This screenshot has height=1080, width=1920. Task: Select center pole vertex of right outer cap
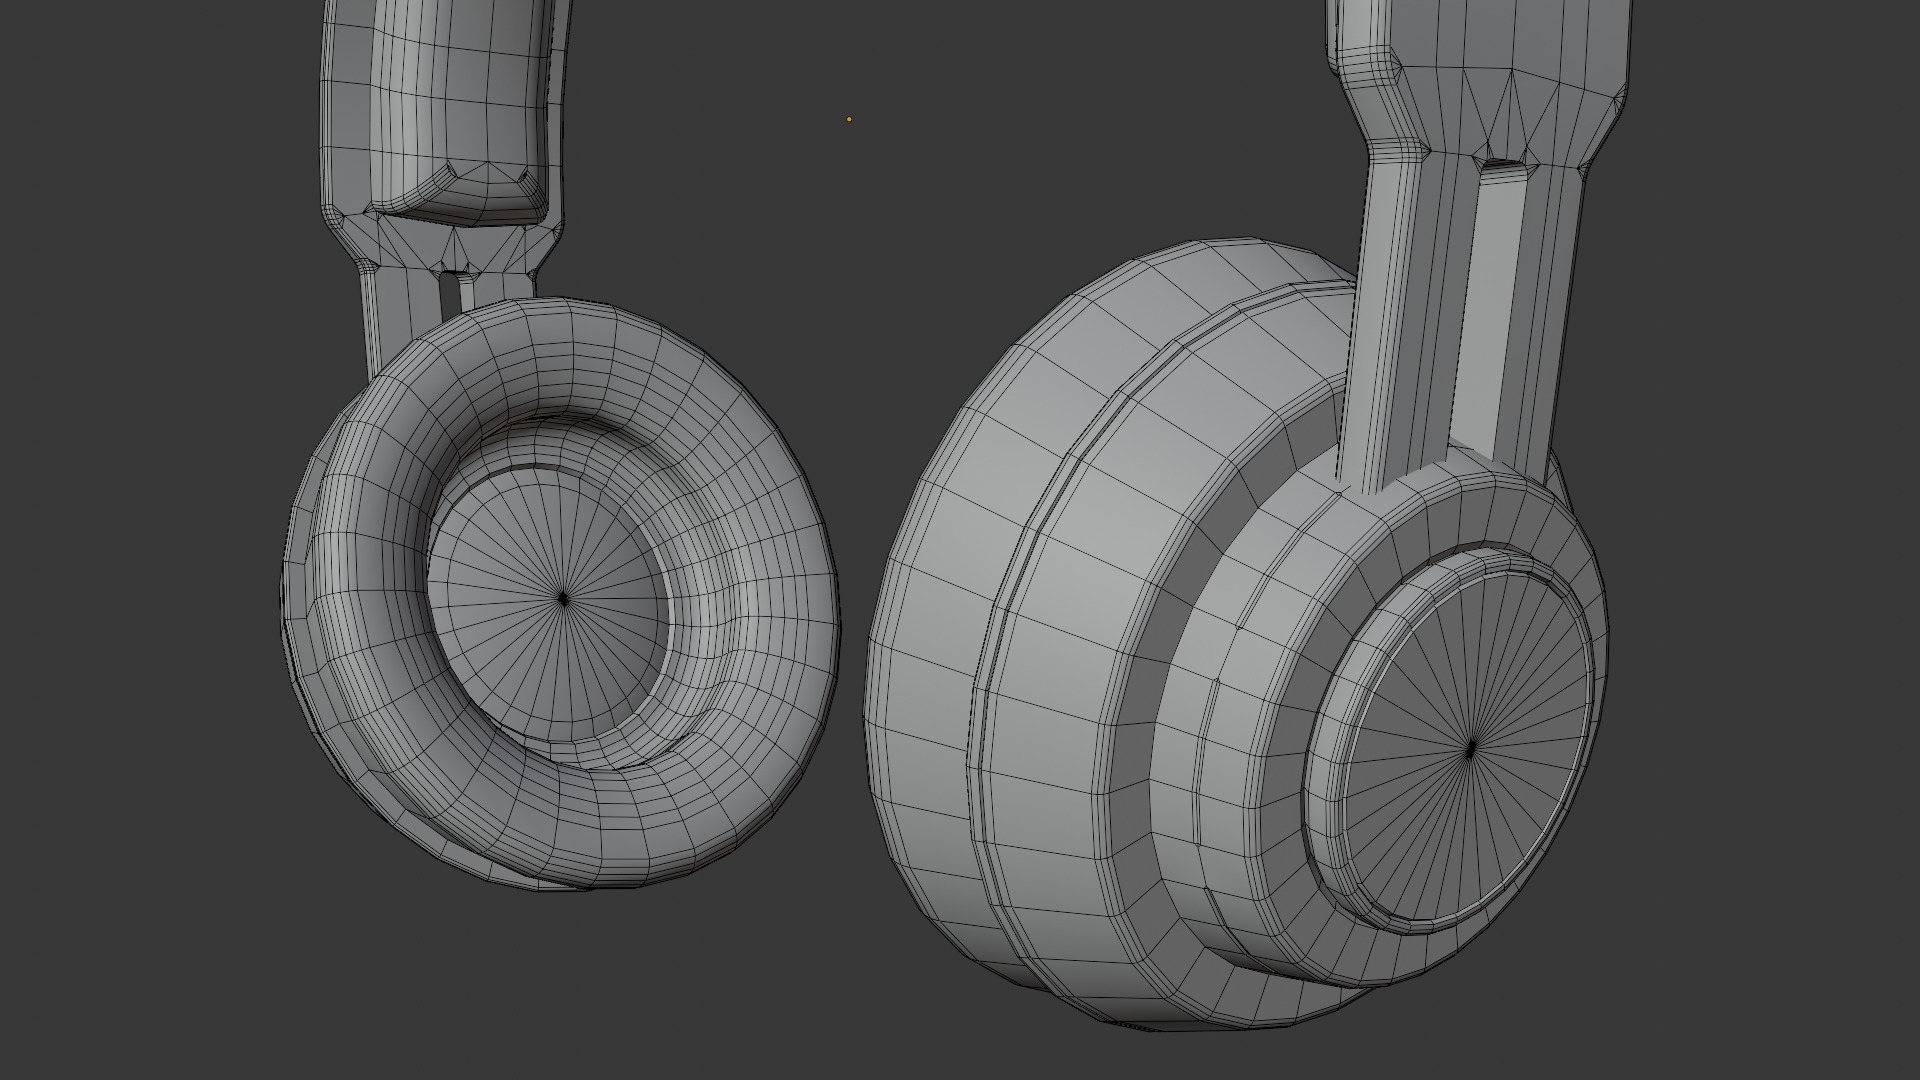[x=1470, y=749]
